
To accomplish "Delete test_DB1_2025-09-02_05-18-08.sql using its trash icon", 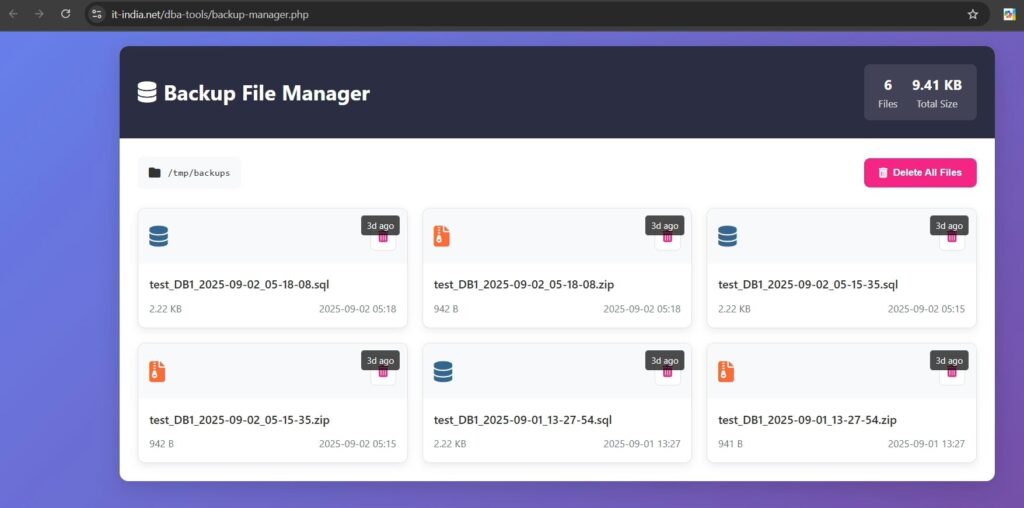I will [x=383, y=238].
